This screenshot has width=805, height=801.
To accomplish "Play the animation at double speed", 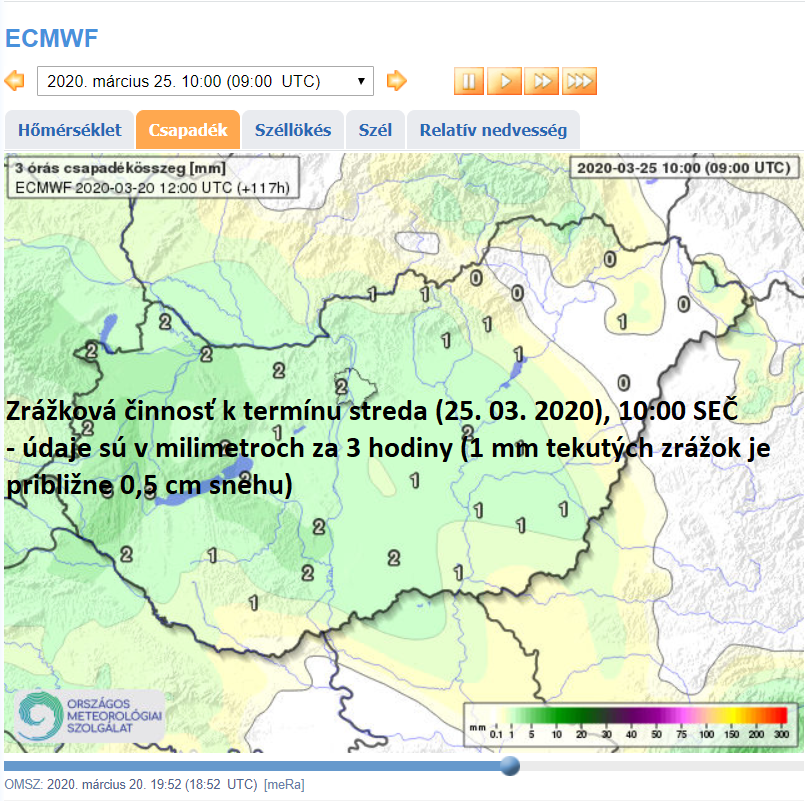I will point(542,81).
